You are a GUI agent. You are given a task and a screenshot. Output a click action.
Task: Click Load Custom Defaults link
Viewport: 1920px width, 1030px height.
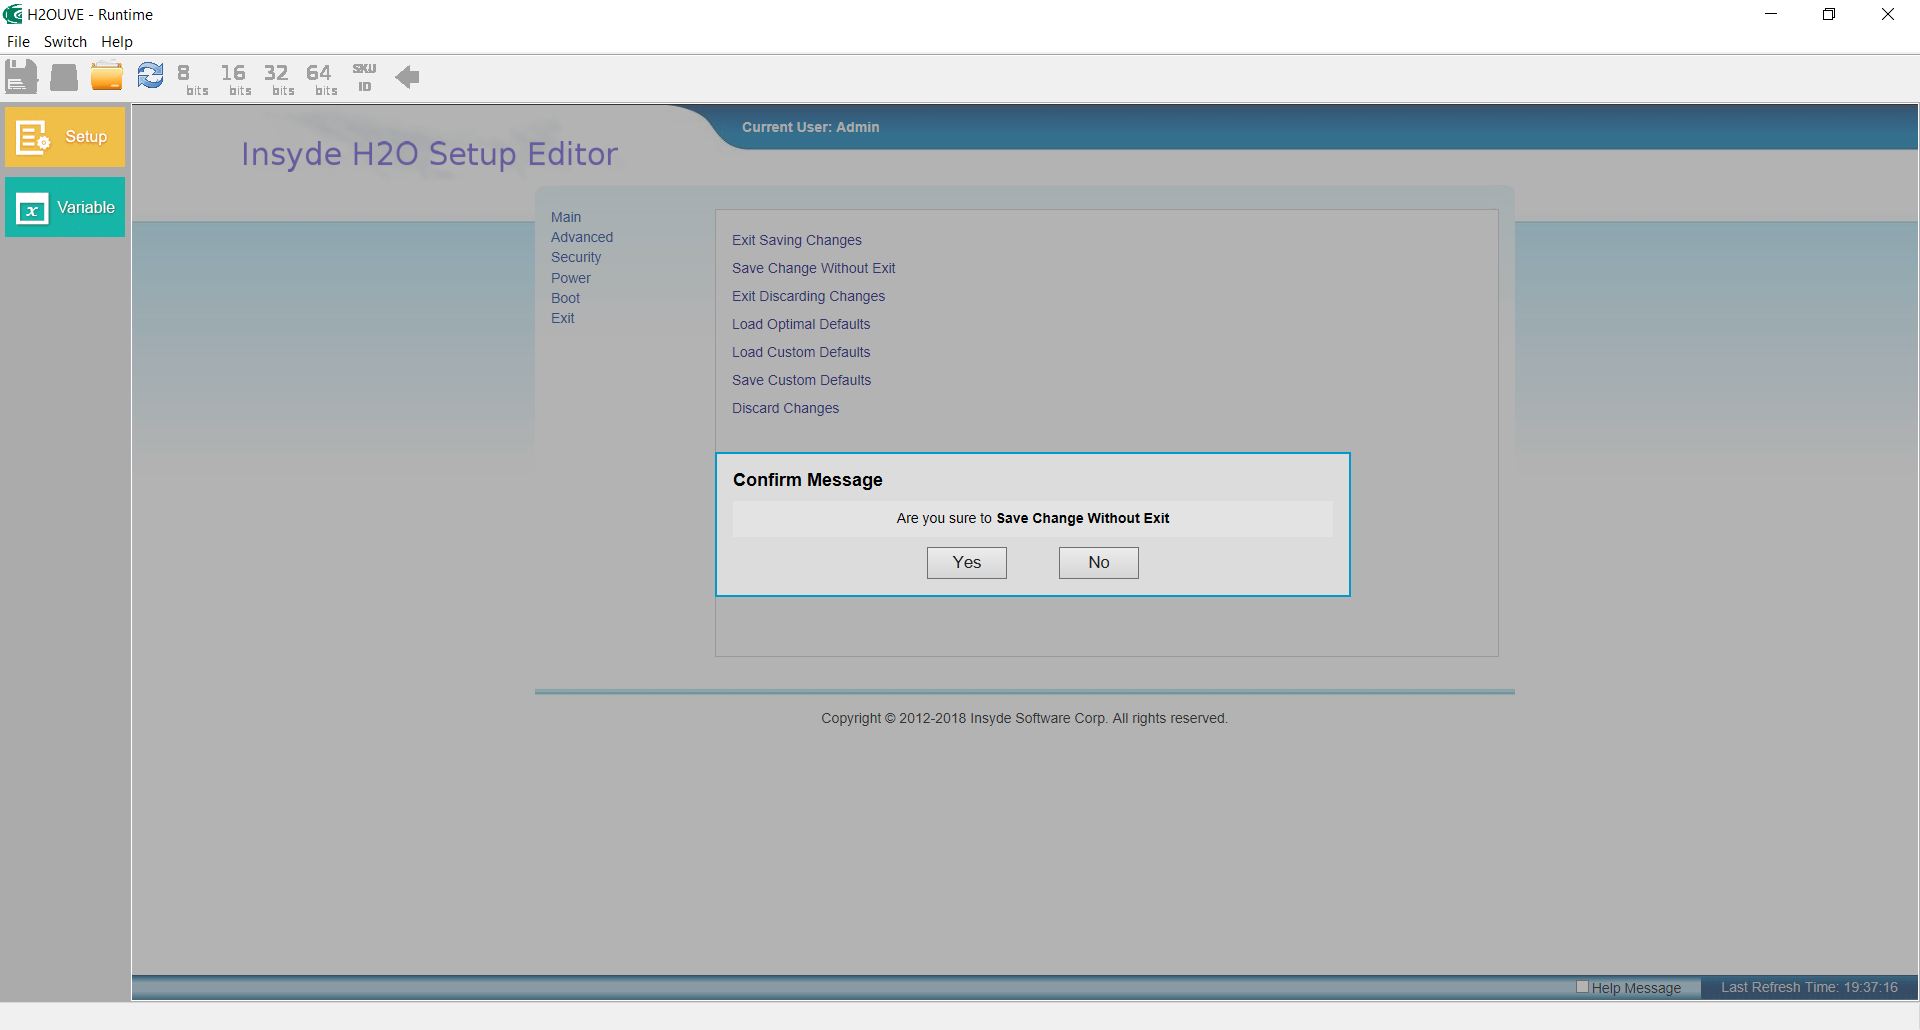[x=801, y=352]
